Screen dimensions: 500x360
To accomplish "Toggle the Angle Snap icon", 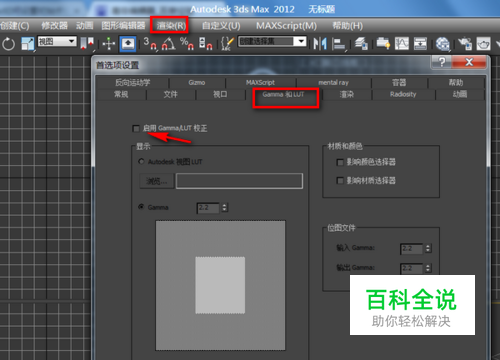I will (x=168, y=44).
